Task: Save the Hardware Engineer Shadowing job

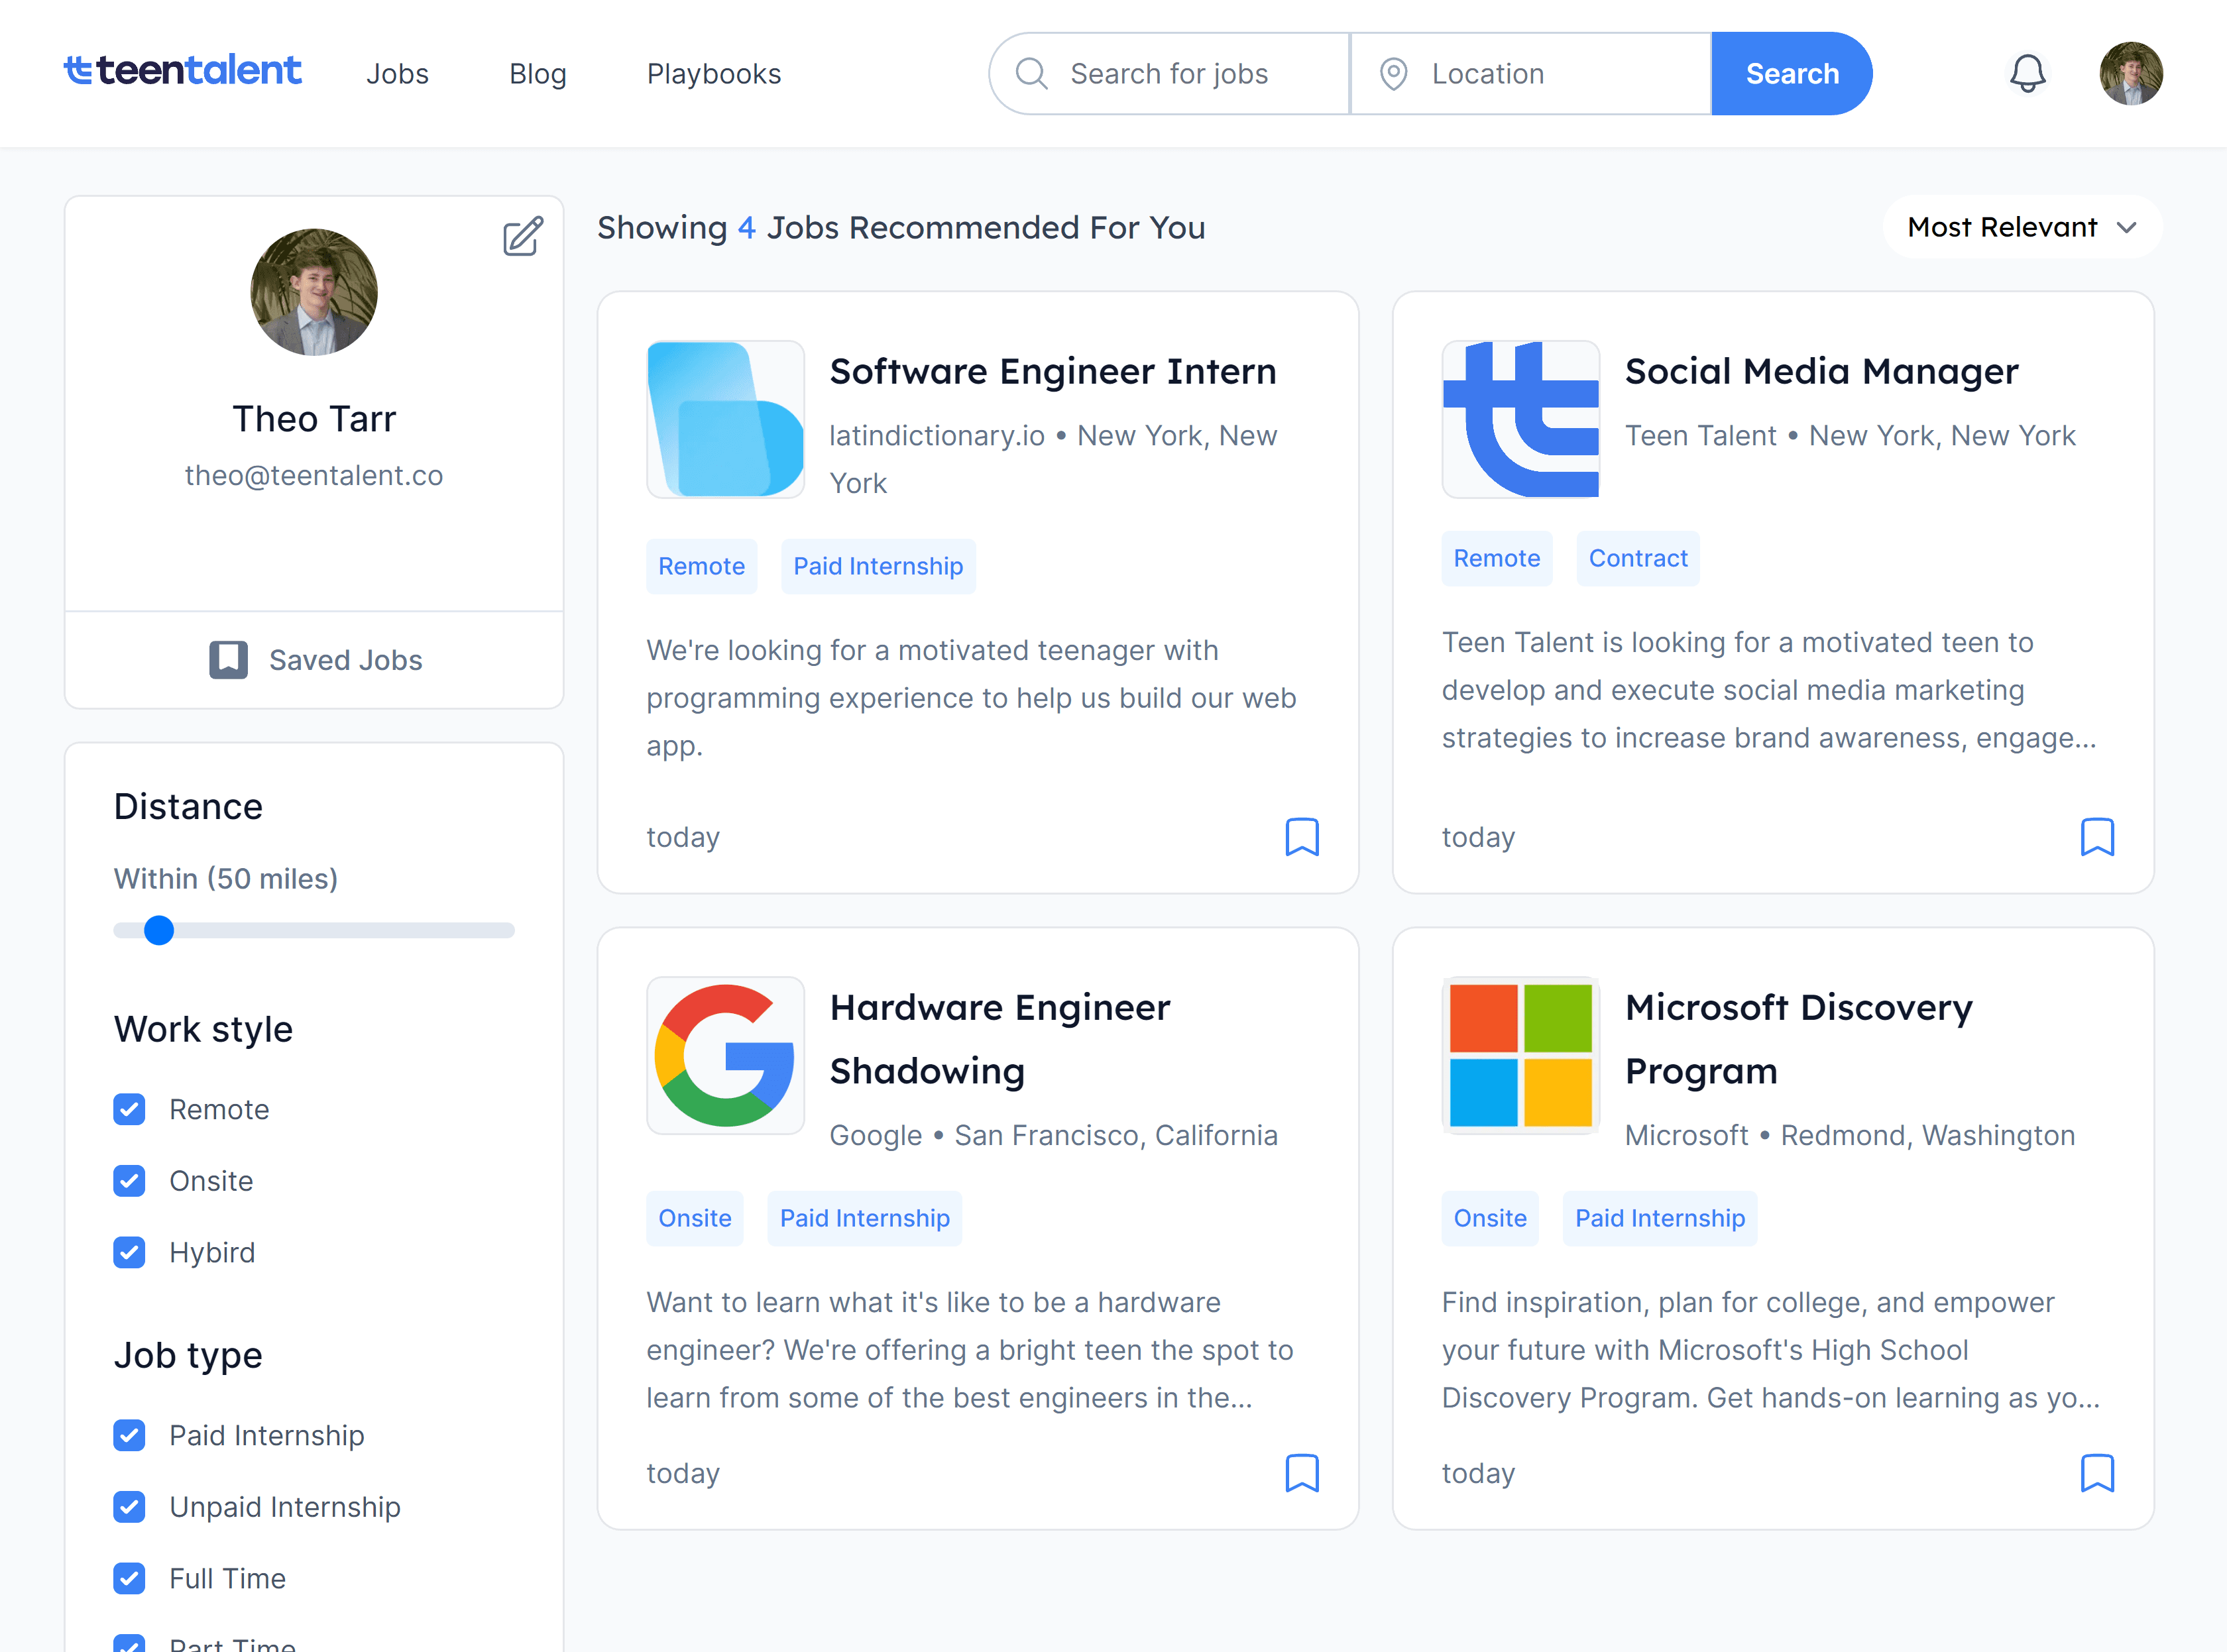Action: [x=1301, y=1473]
